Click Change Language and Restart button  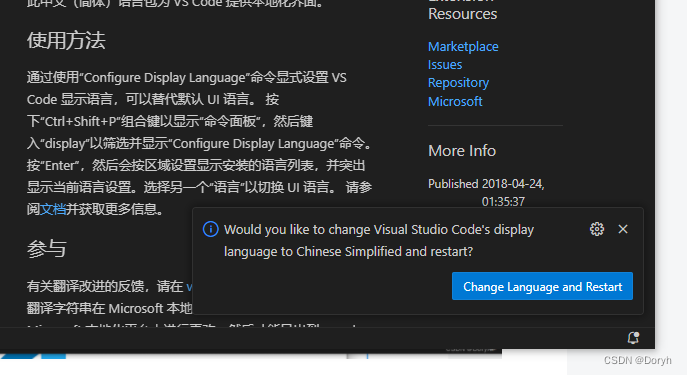[x=542, y=286]
